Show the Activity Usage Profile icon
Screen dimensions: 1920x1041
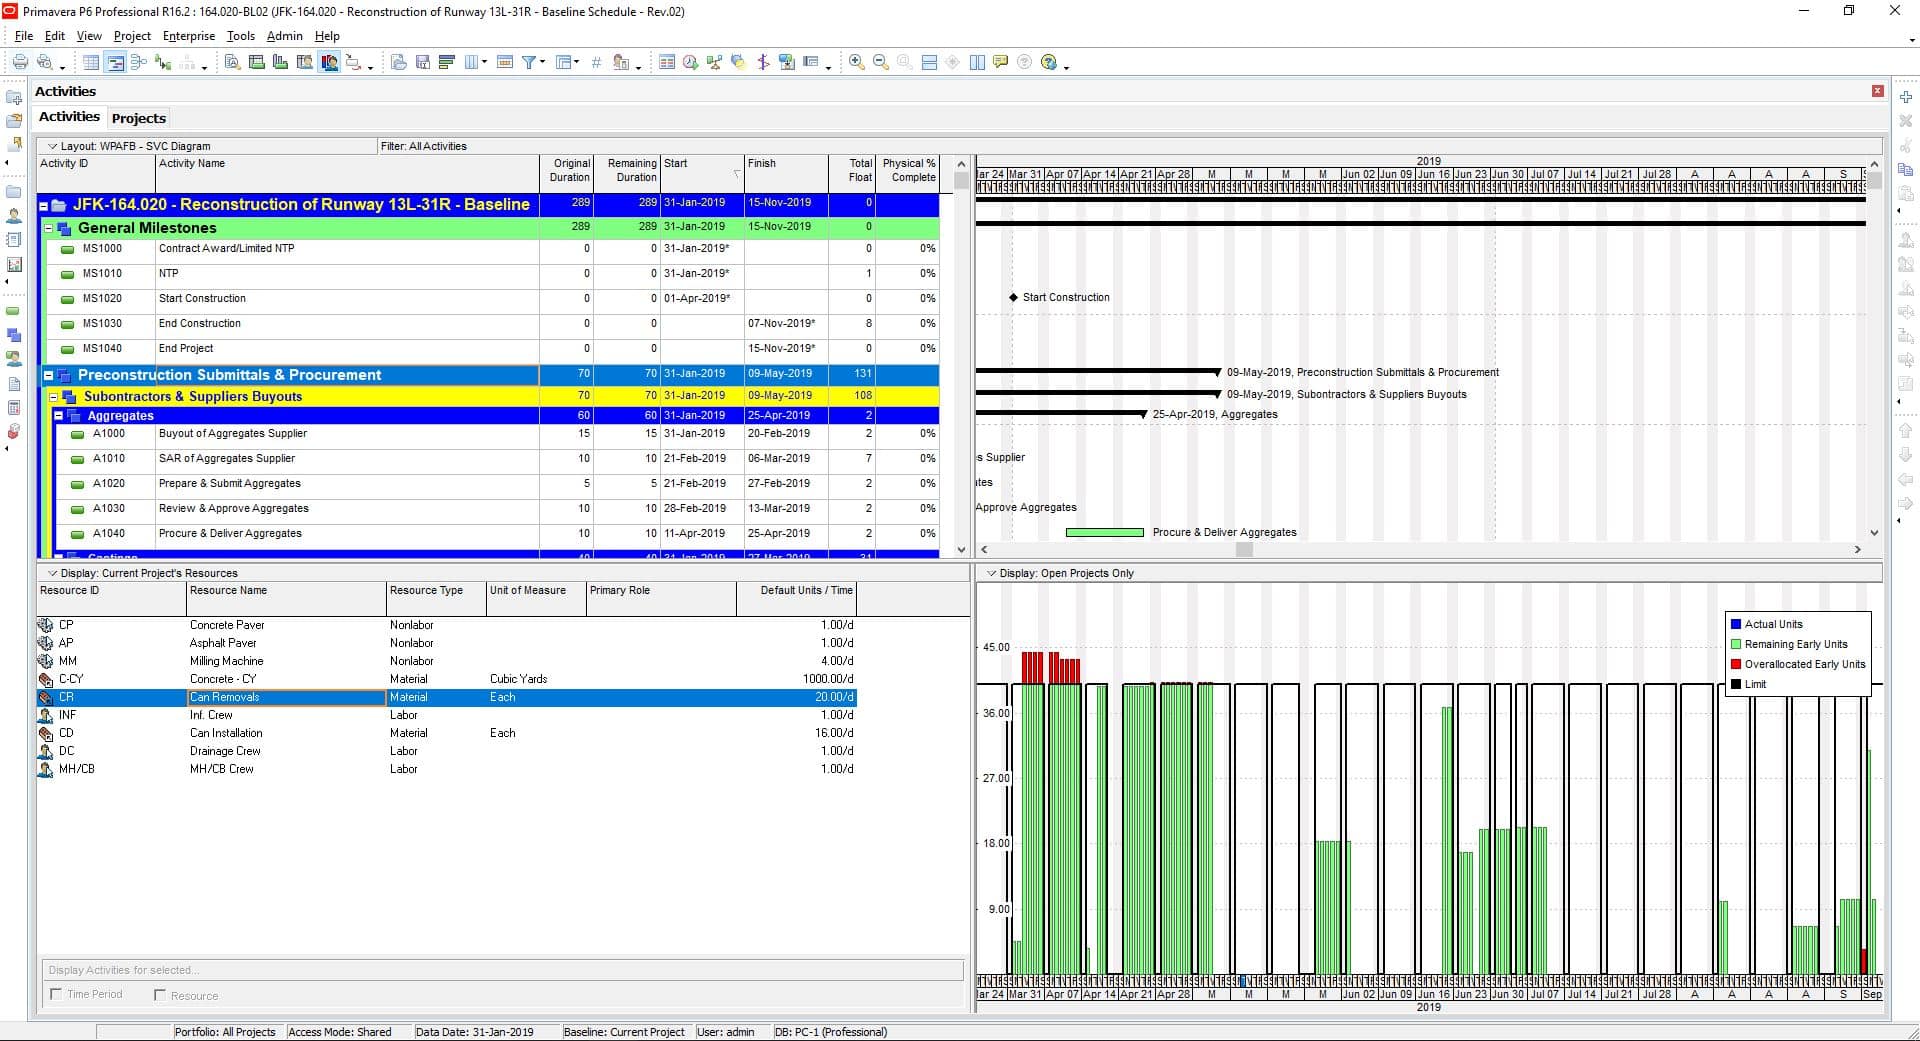click(x=280, y=62)
